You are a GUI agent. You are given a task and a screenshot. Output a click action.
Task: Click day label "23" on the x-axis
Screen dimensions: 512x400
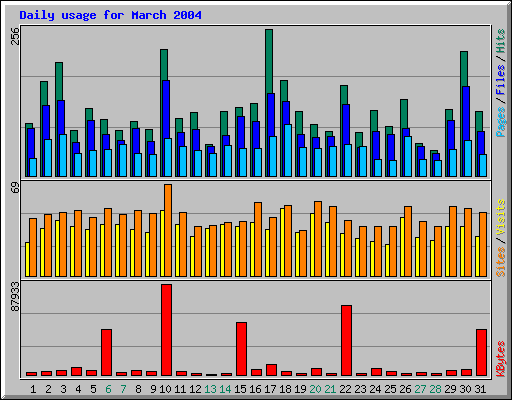360,389
